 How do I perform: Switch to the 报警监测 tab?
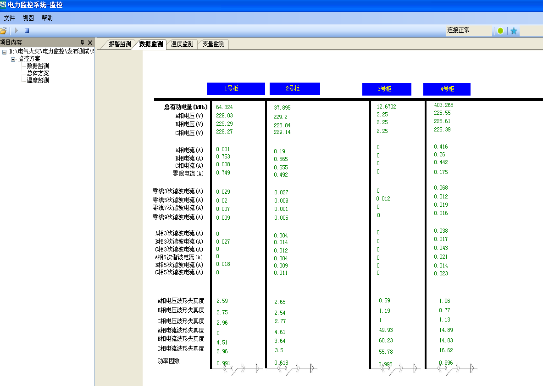pos(119,44)
